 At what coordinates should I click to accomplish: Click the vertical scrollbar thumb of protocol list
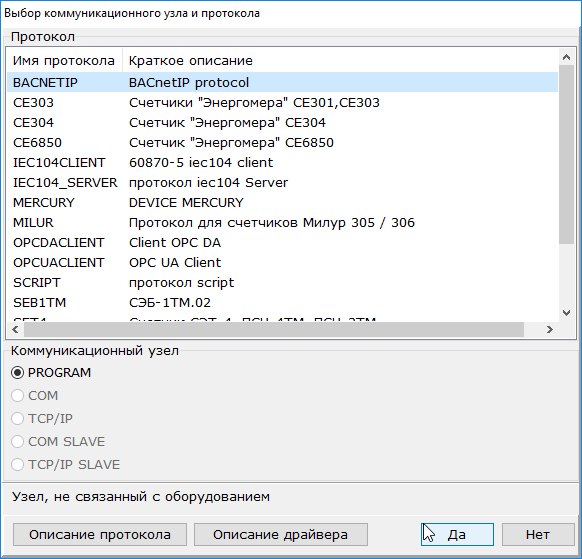click(x=566, y=154)
